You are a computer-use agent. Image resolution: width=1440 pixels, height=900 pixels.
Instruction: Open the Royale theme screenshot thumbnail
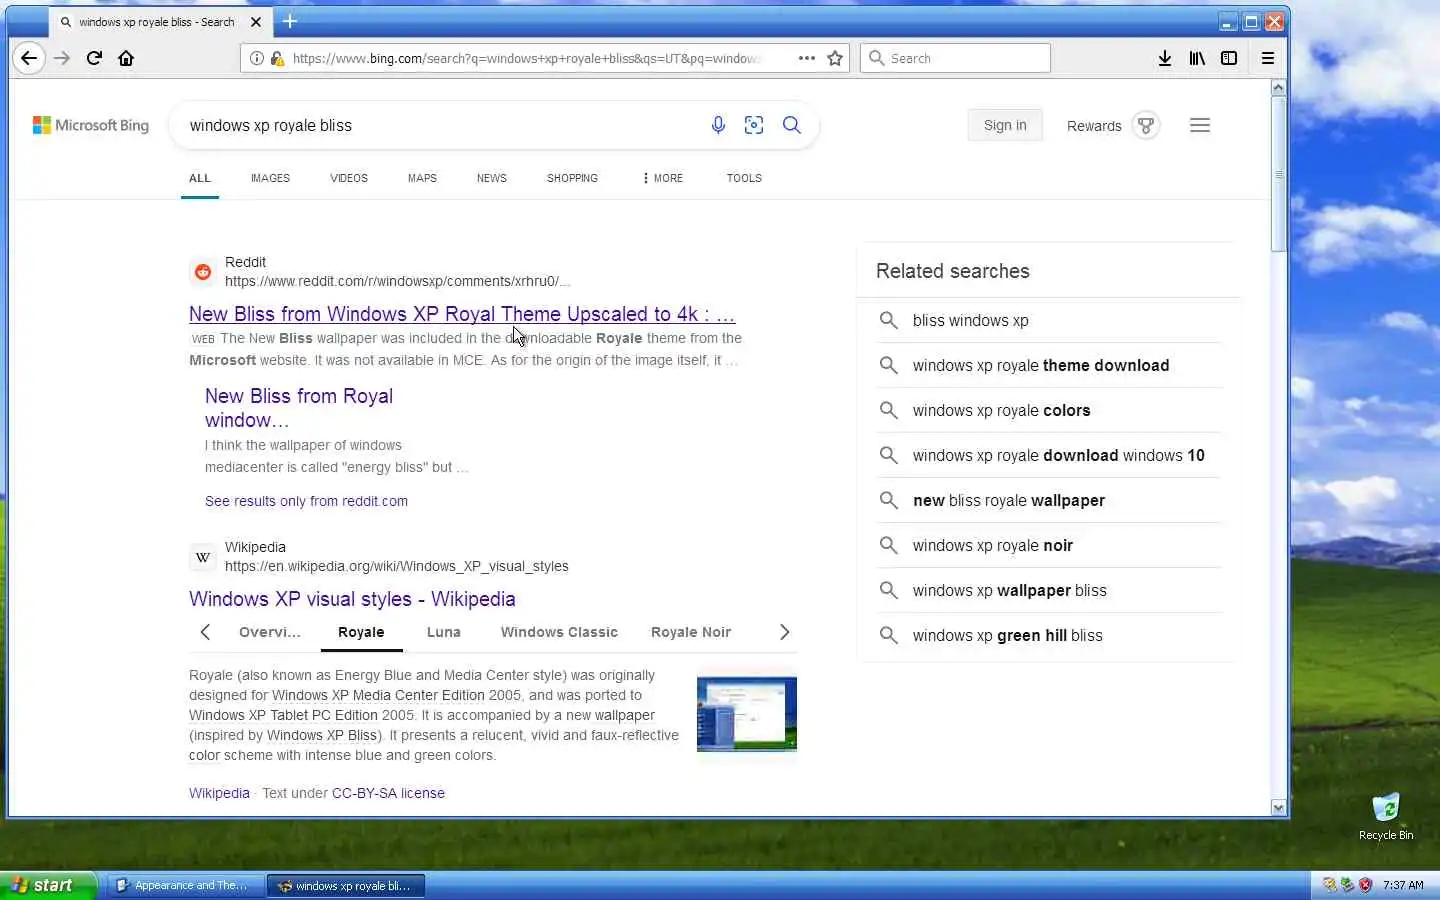747,714
